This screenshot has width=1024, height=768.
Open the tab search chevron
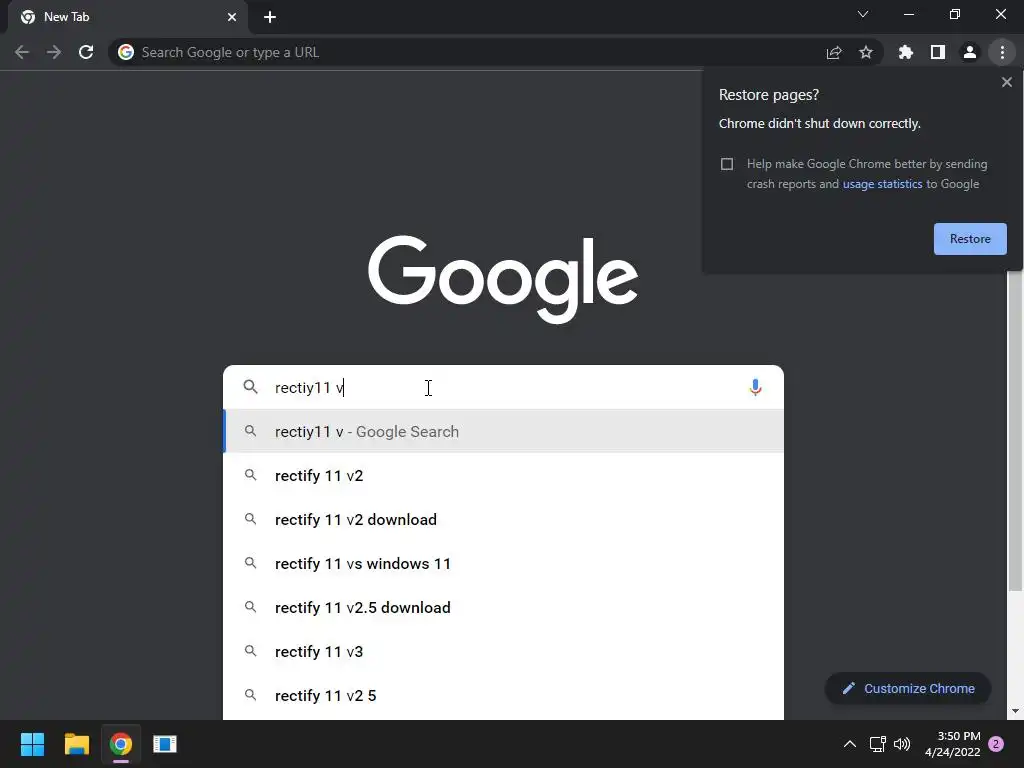[x=863, y=14]
